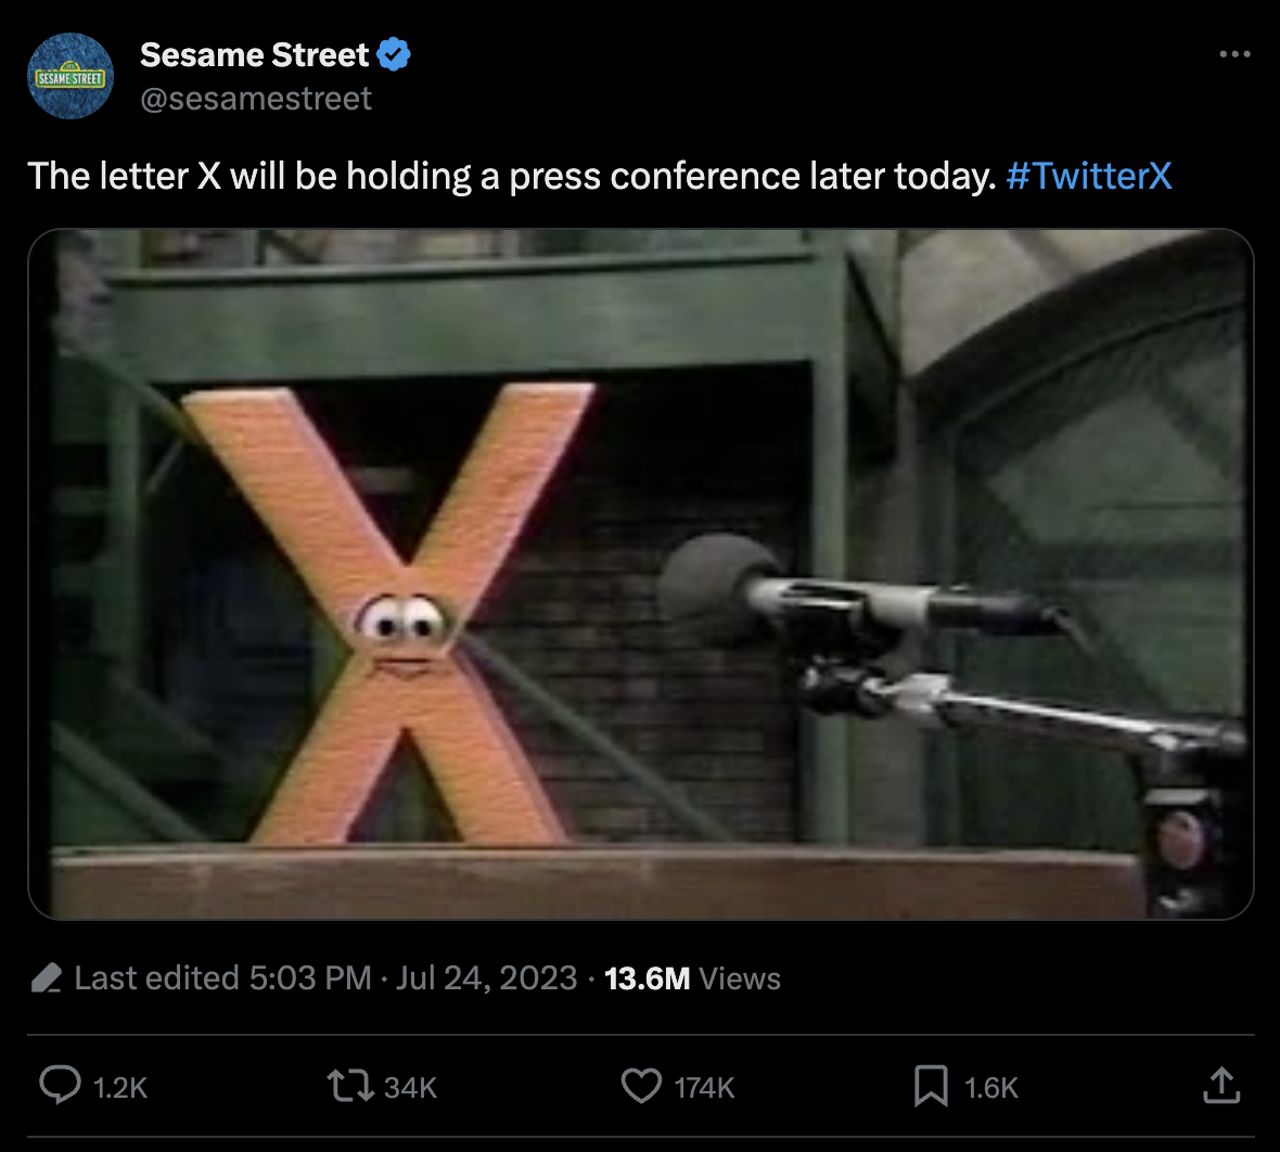The width and height of the screenshot is (1280, 1152).
Task: Open the #TwitterX hashtag link
Action: 1088,176
